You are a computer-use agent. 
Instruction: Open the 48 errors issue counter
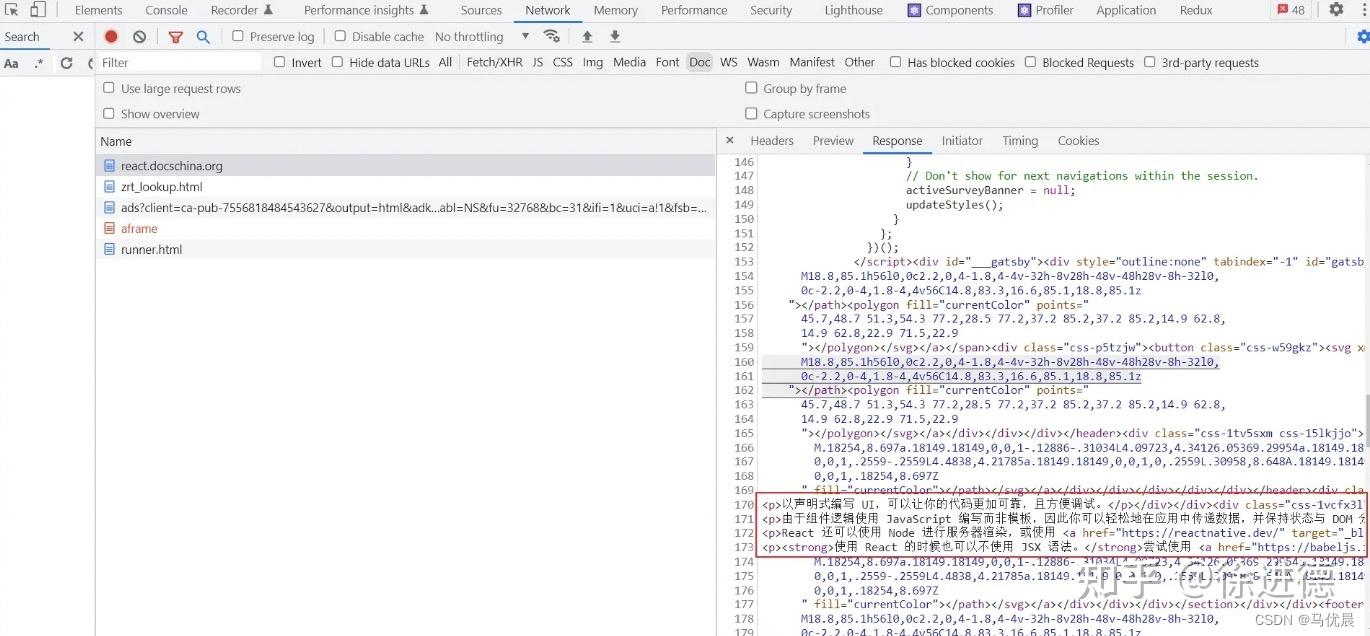(1291, 10)
